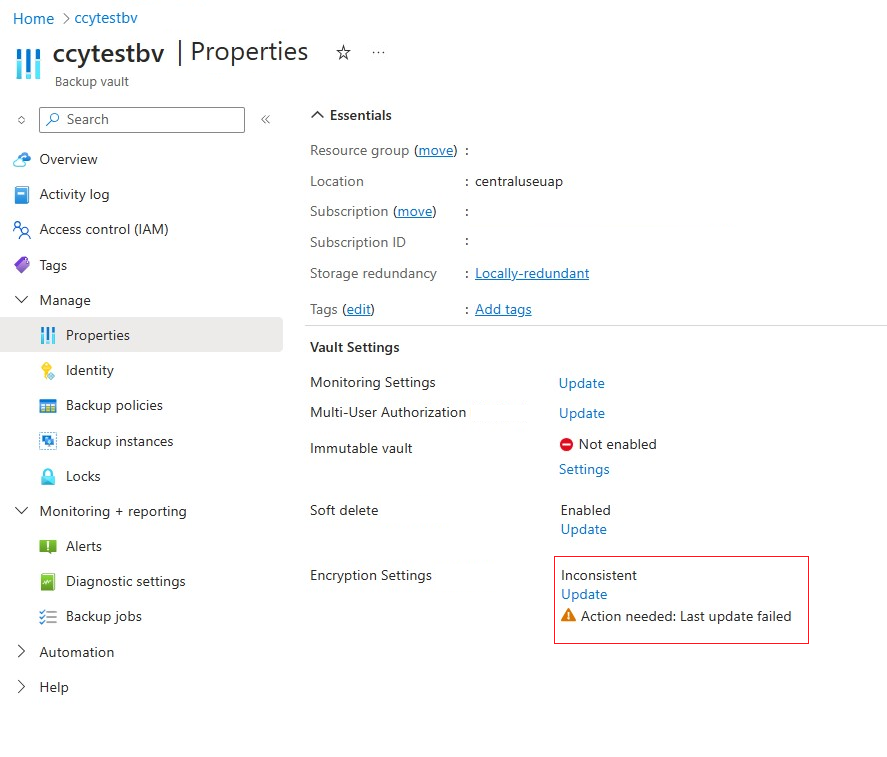
Task: Favorite the vault with the star icon
Action: point(343,53)
